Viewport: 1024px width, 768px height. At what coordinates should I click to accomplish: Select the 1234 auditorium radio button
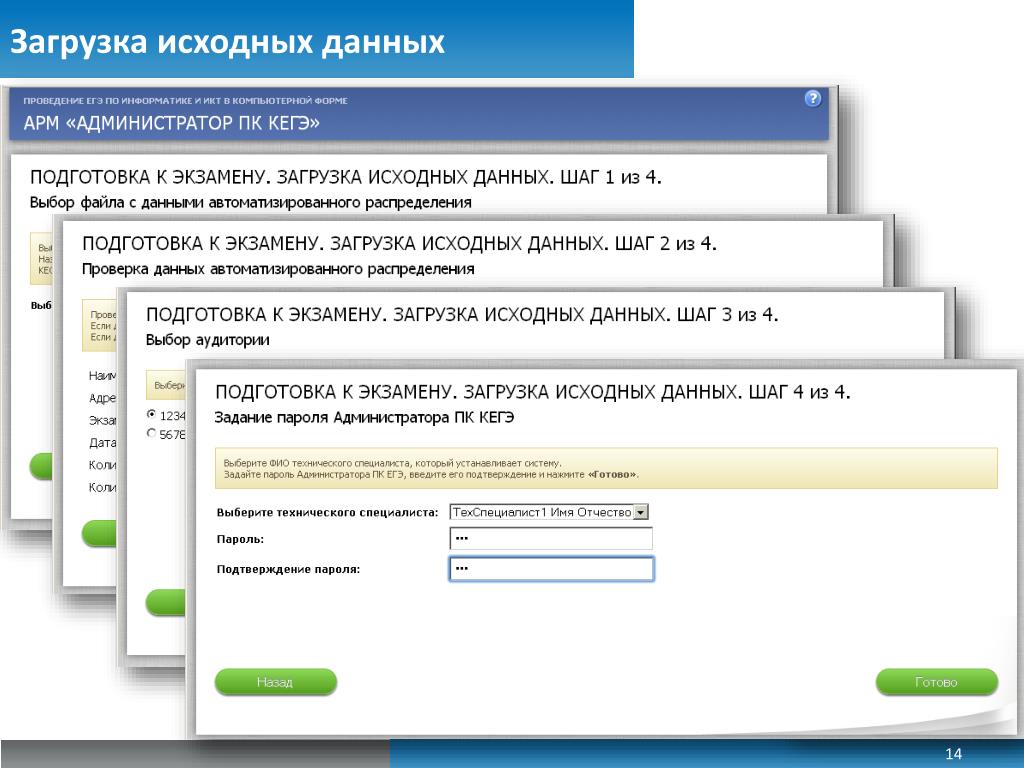point(152,414)
